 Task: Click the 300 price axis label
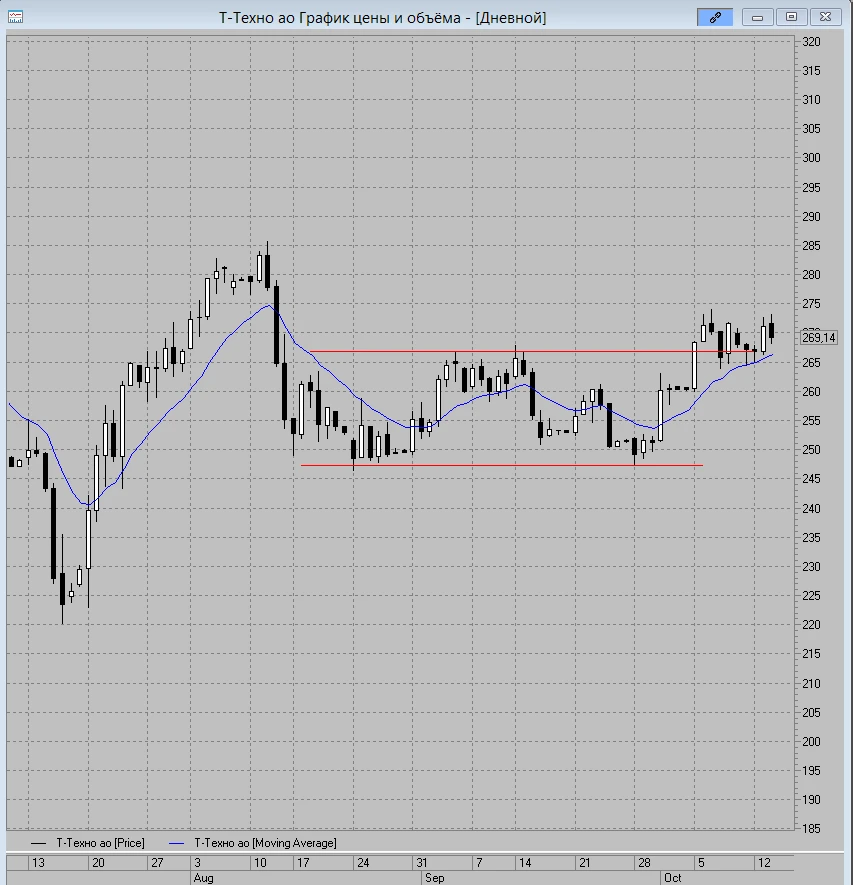tap(812, 158)
